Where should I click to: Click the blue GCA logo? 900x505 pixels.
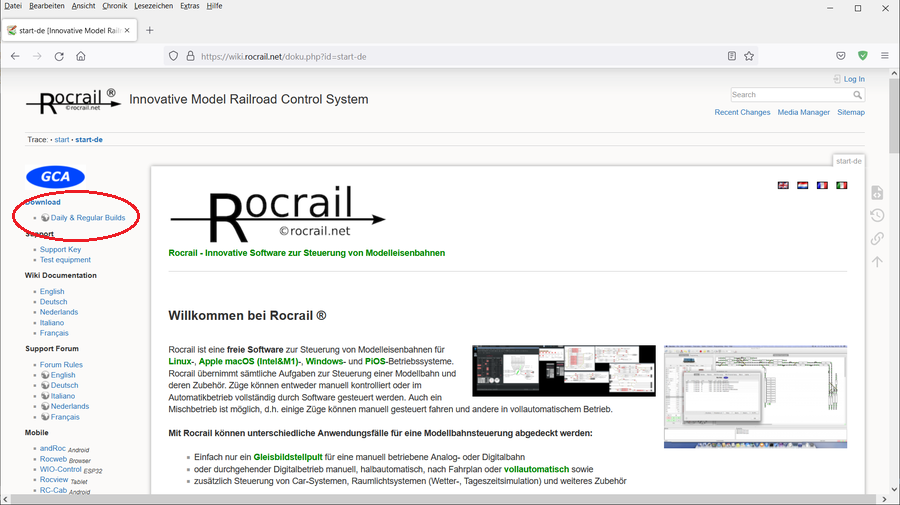tap(55, 177)
